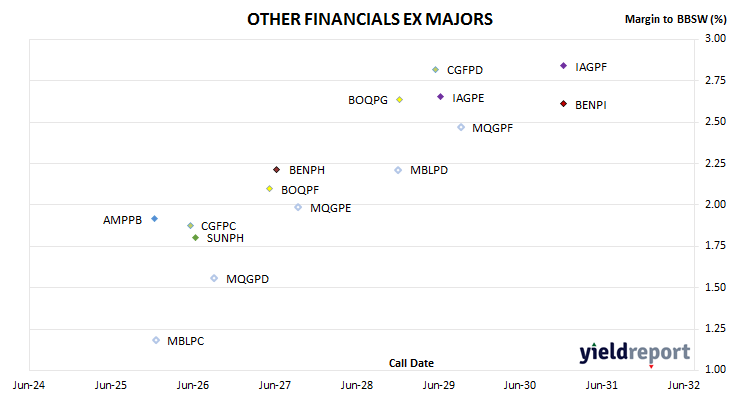This screenshot has width=730, height=399.
Task: Select the BOQPG yellow diamond marker
Action: (399, 100)
